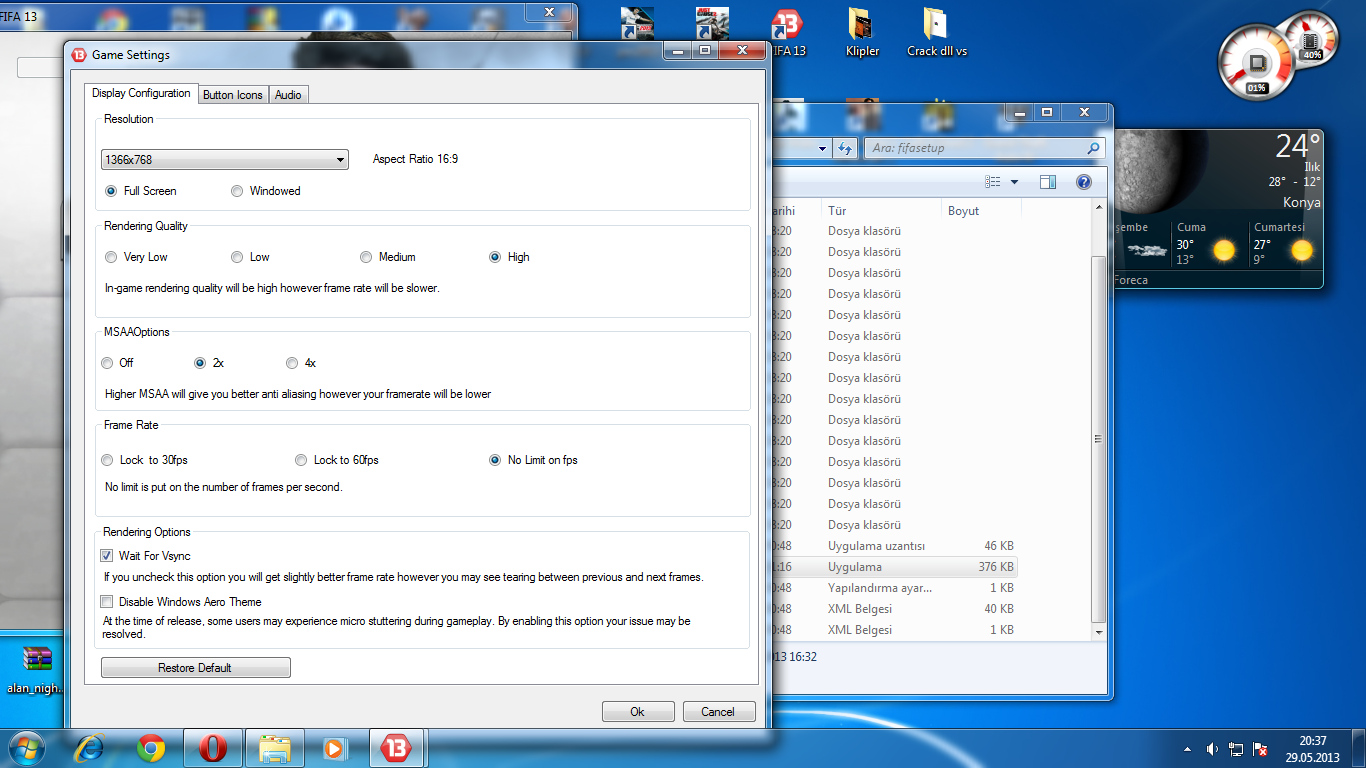Select the Uygulama uzantısı 46 KB row
Viewport: 1366px width, 768px height.
896,546
